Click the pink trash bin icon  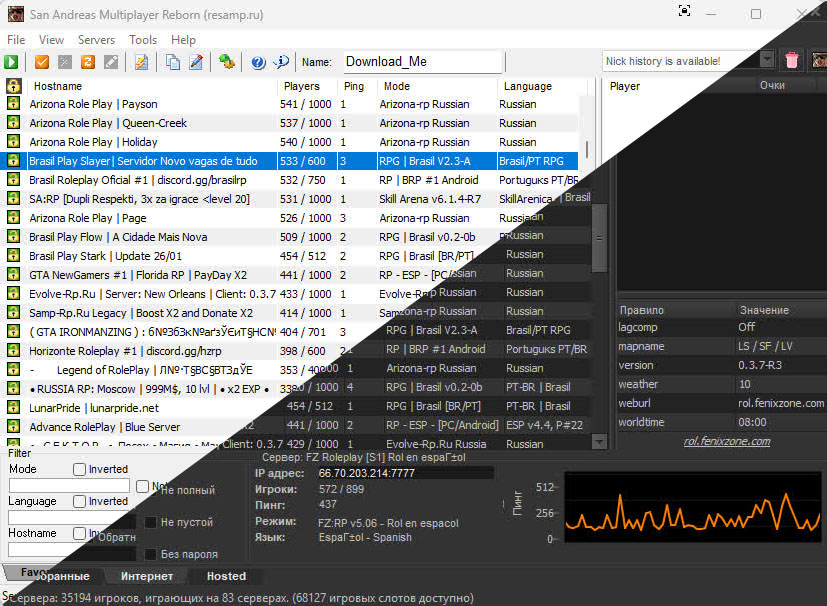[x=792, y=61]
